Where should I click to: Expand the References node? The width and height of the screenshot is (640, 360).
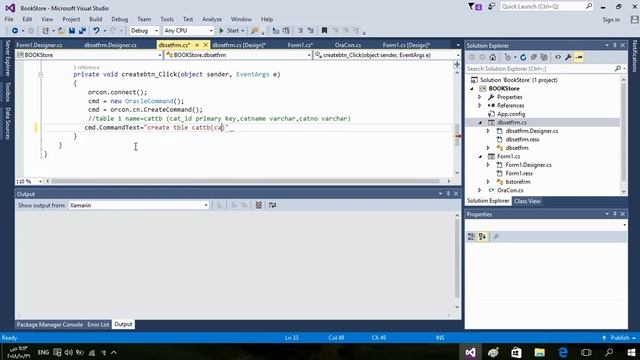[480, 105]
